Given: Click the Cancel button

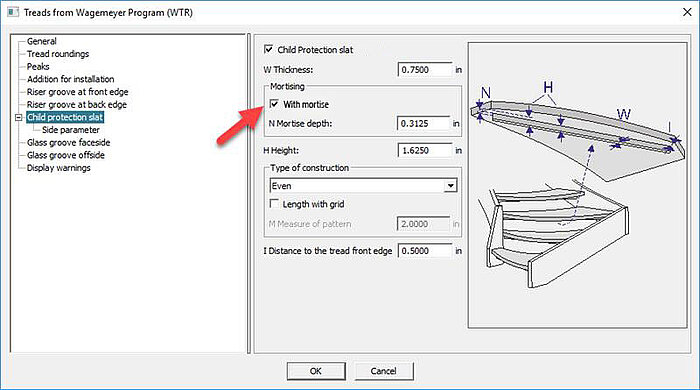Looking at the screenshot, I should (x=383, y=371).
